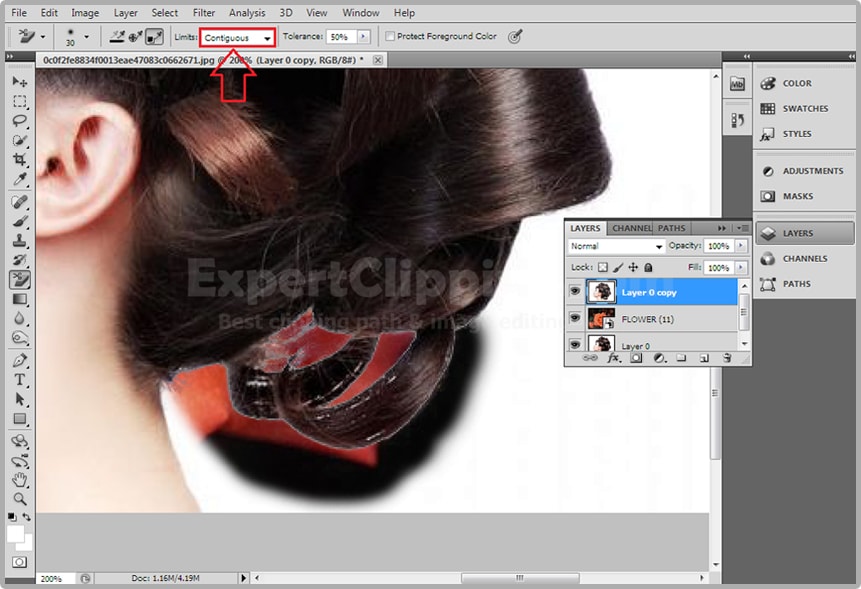Select the Crop tool
Screen dimensions: 861x589
click(x=19, y=161)
